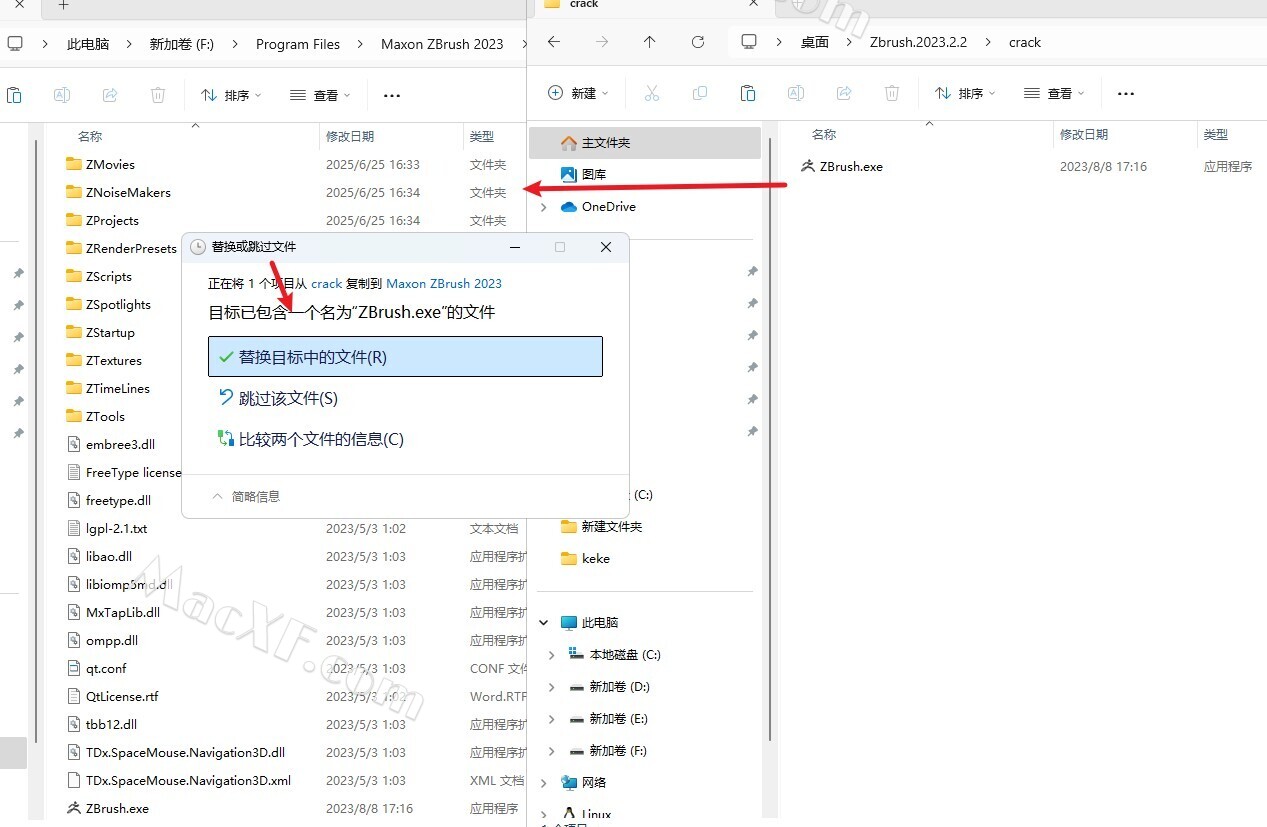
Task: Click the file icon beside qt.conf
Action: [x=74, y=668]
